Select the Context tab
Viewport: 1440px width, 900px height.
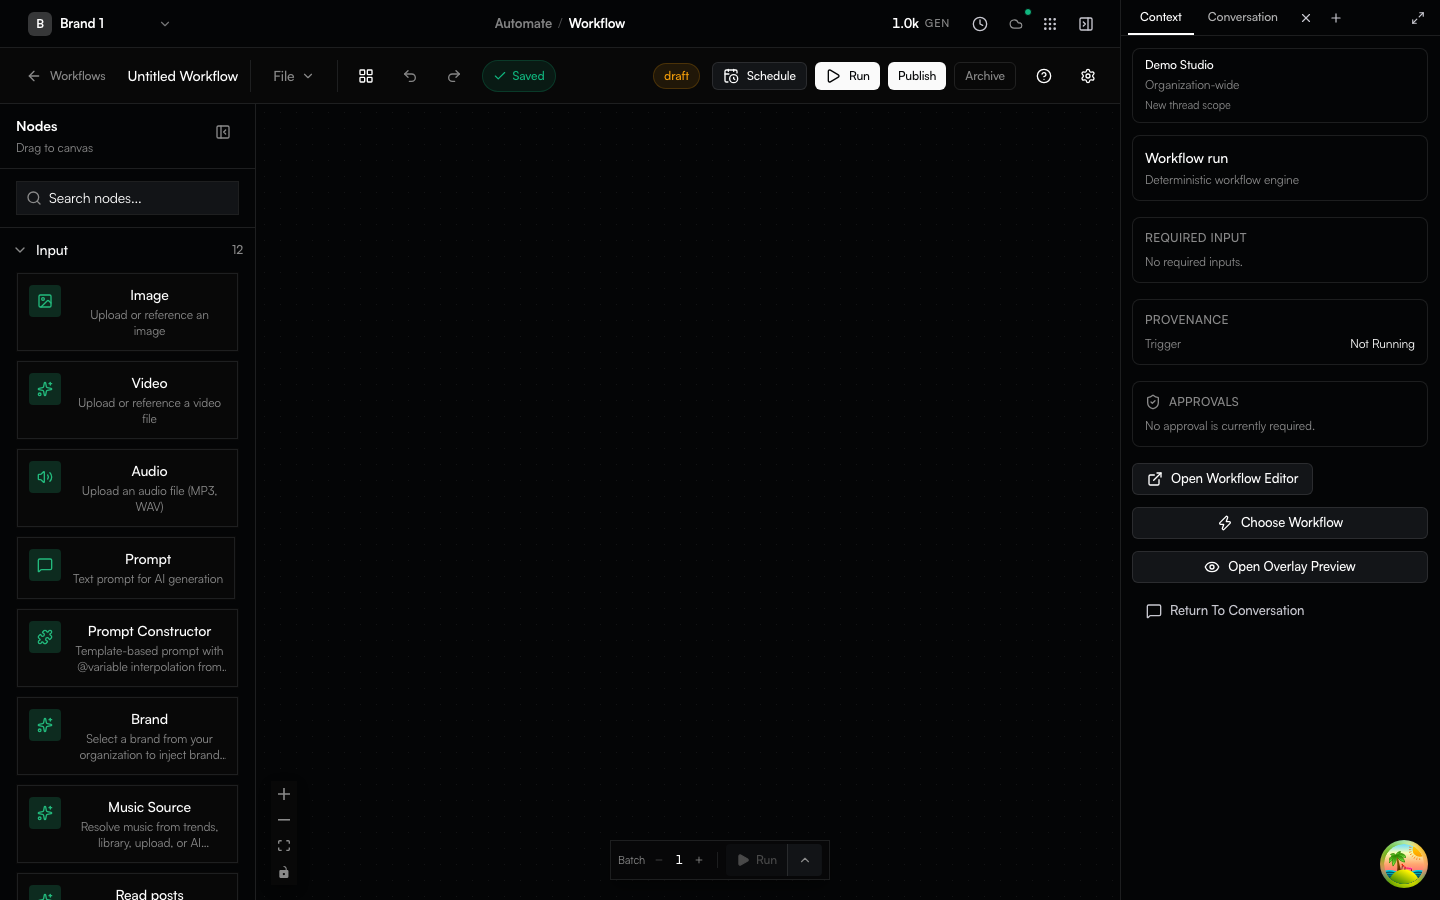tap(1161, 17)
